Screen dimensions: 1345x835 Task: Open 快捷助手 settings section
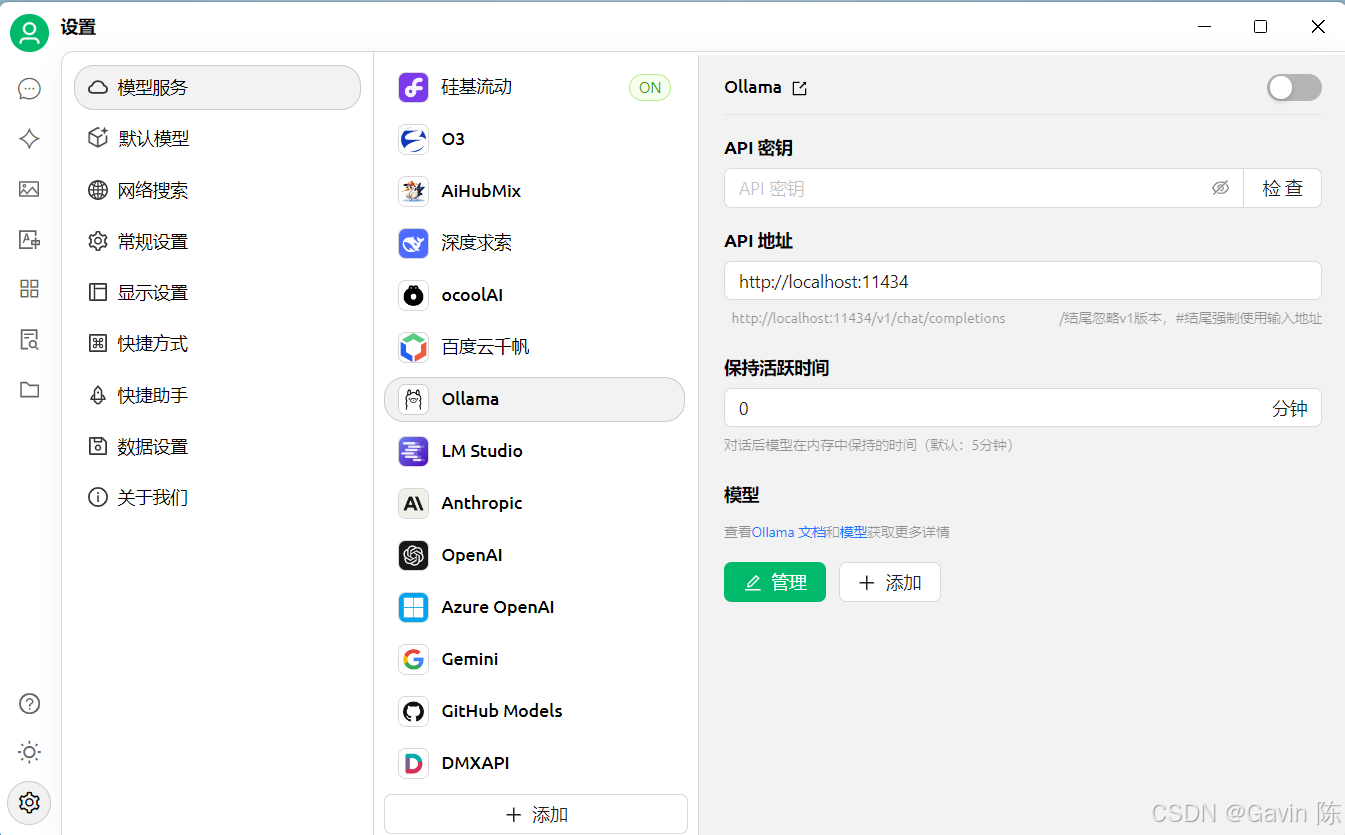(x=217, y=395)
